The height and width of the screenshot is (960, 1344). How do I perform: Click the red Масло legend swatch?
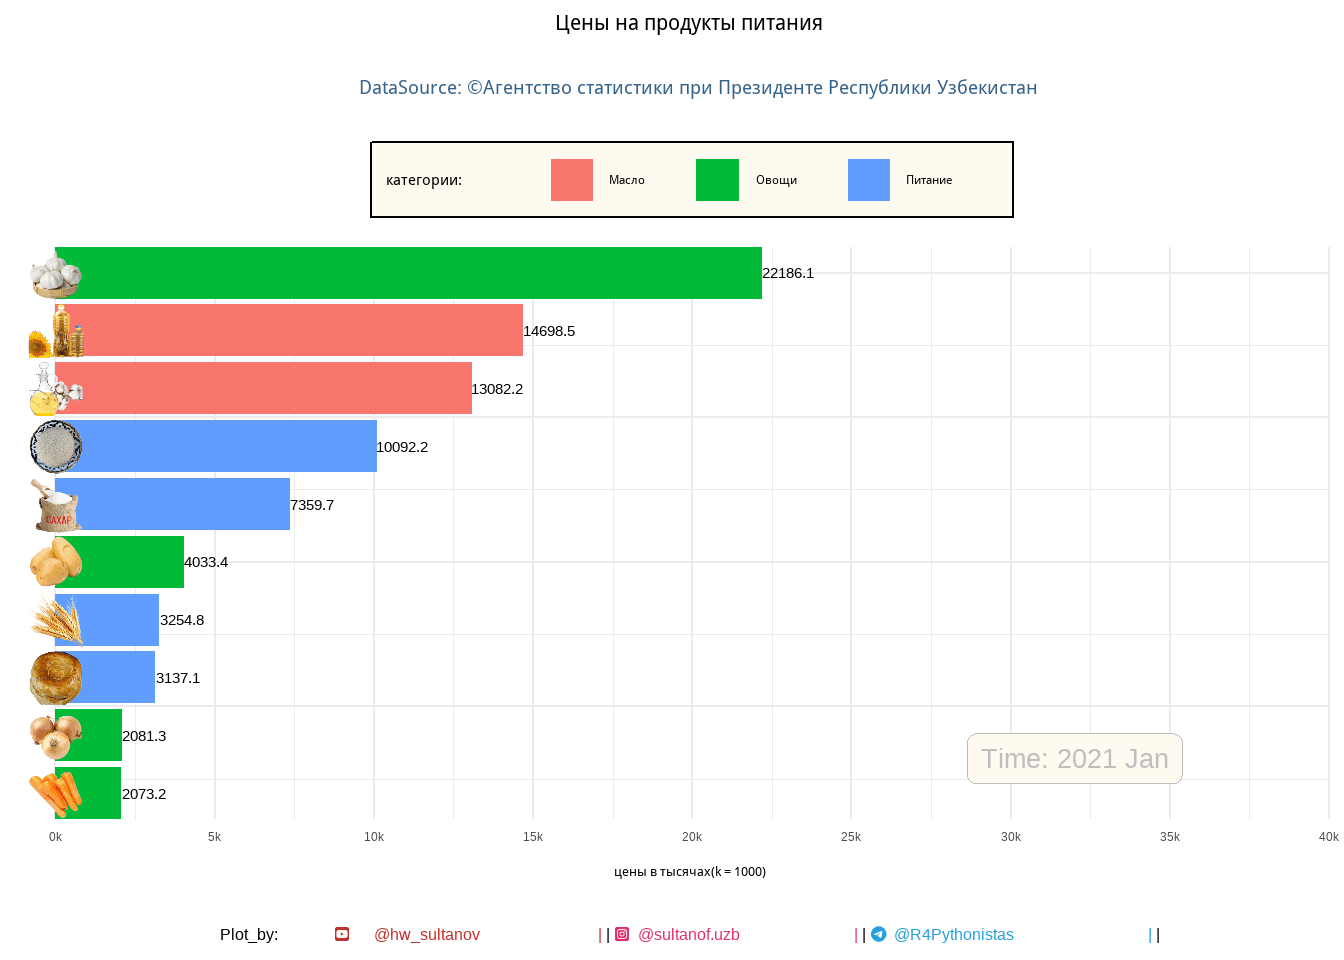click(x=572, y=180)
